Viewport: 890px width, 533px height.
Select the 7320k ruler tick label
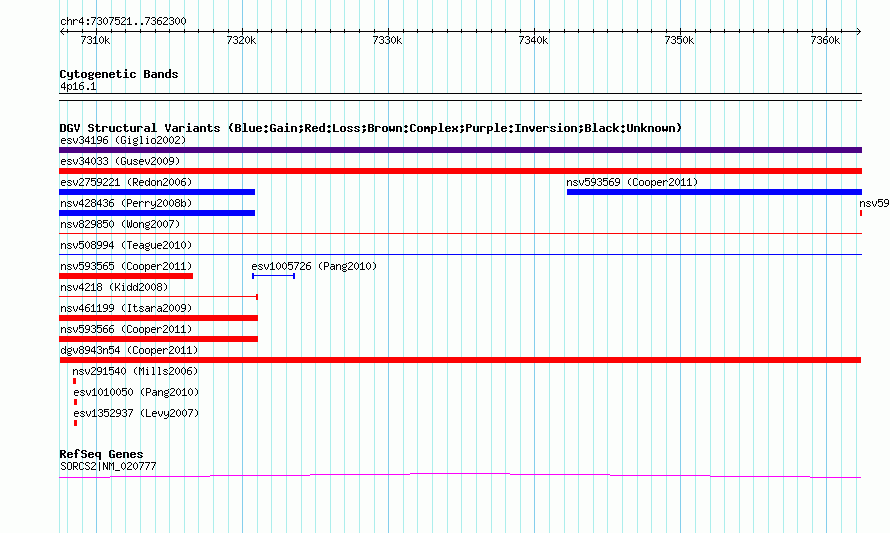(241, 40)
